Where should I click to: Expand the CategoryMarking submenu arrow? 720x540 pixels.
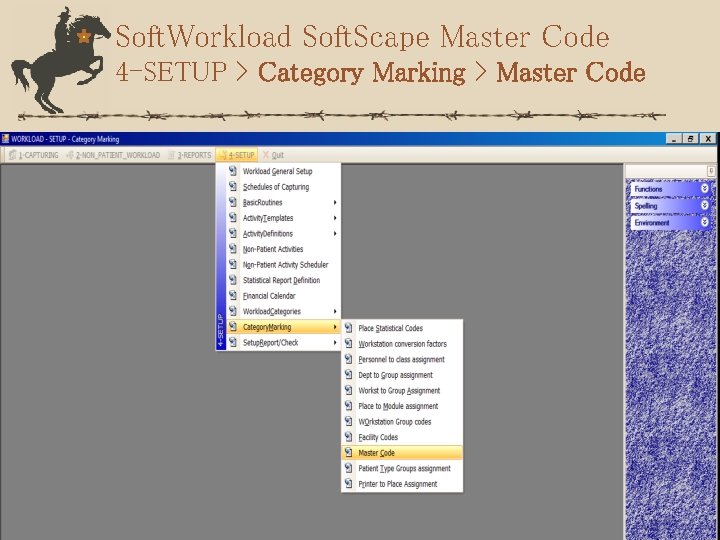tap(335, 327)
